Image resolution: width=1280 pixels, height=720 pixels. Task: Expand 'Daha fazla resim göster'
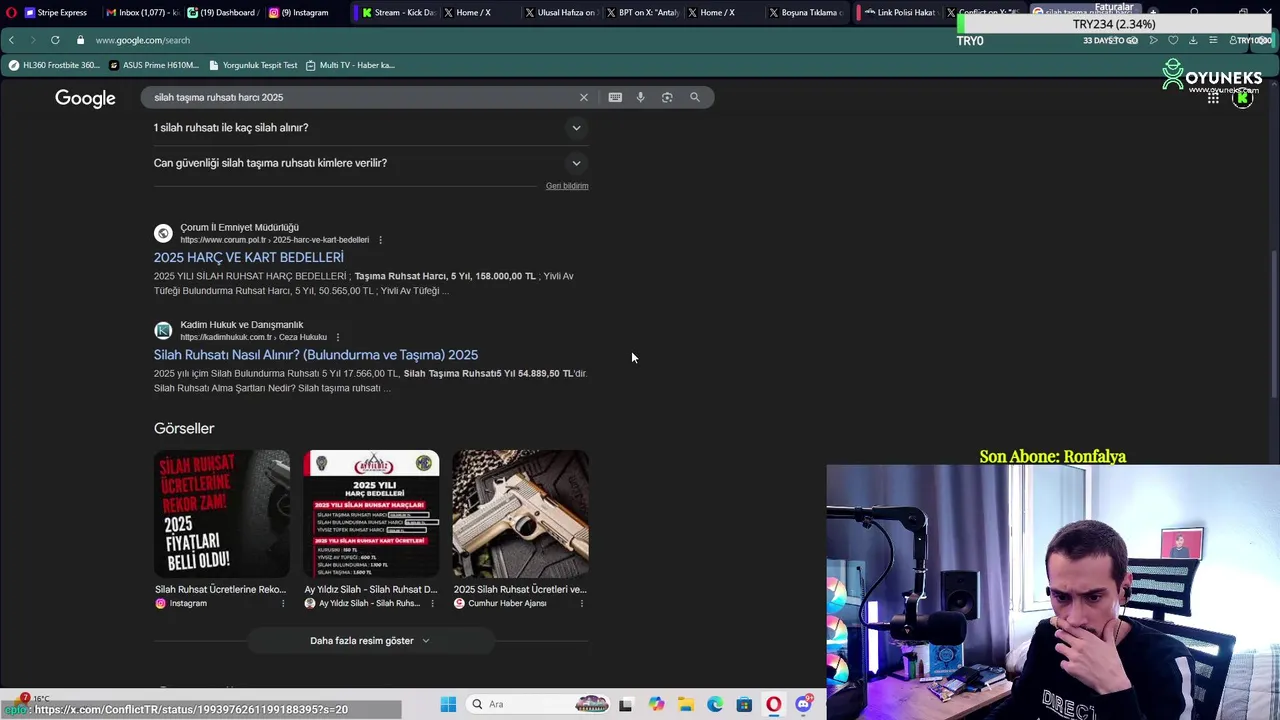[x=370, y=641]
